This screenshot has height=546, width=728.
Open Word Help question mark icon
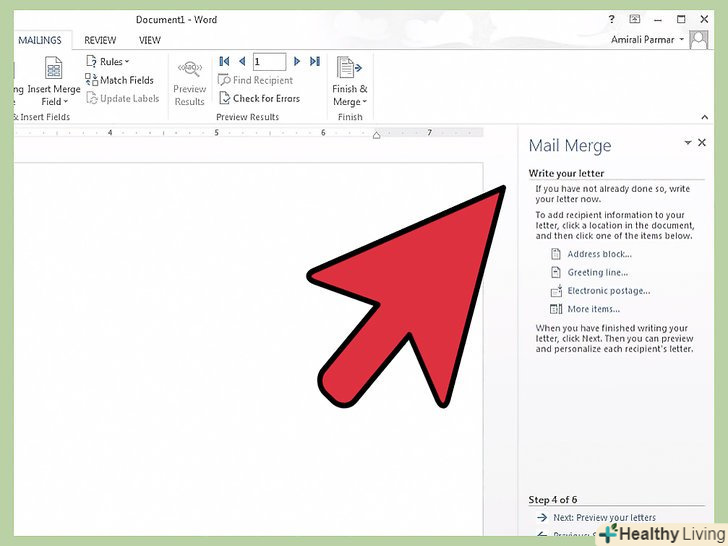click(612, 19)
